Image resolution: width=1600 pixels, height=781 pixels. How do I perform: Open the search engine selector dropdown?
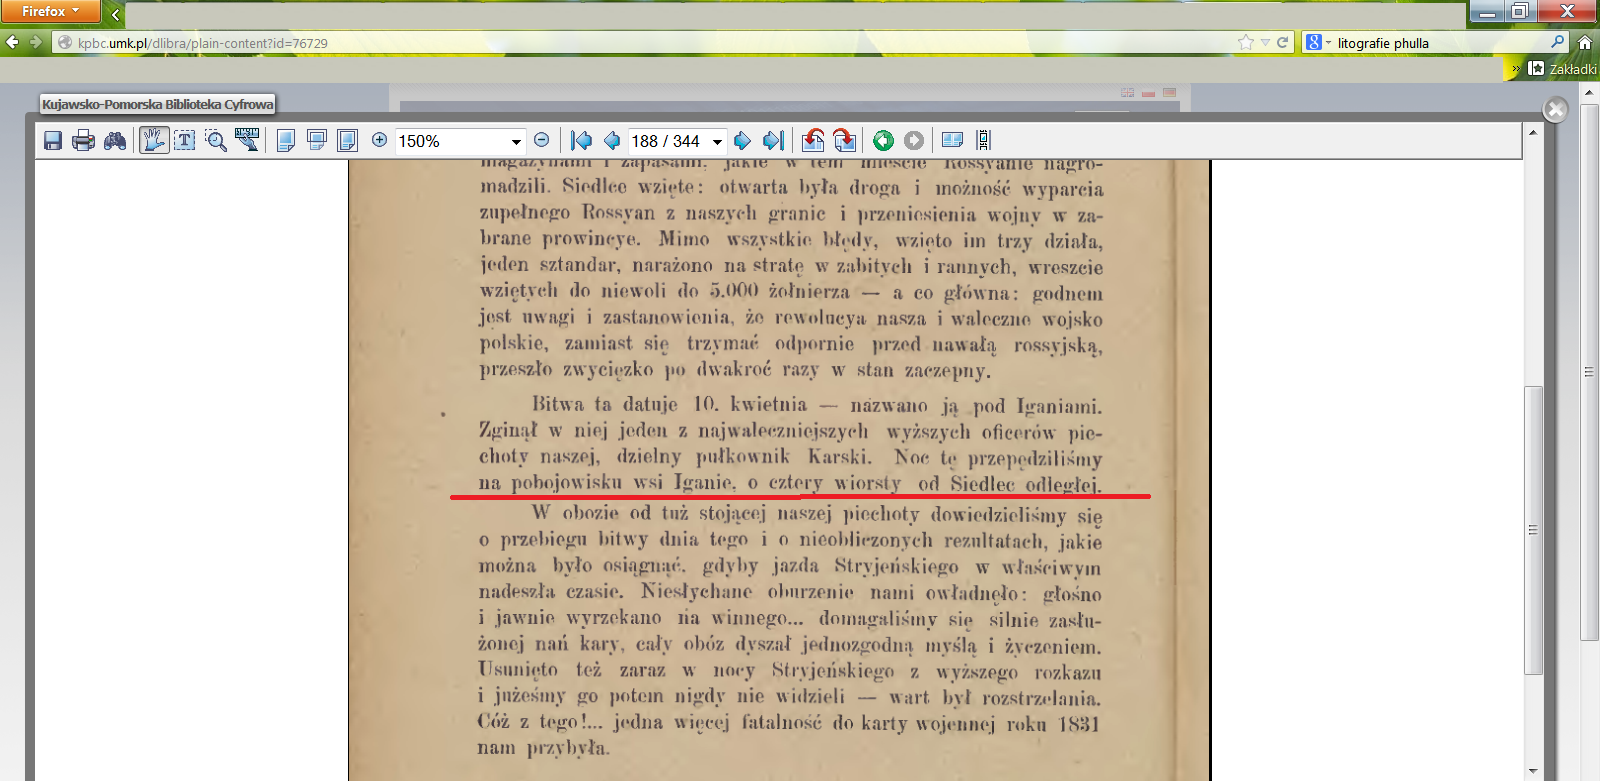coord(1318,42)
